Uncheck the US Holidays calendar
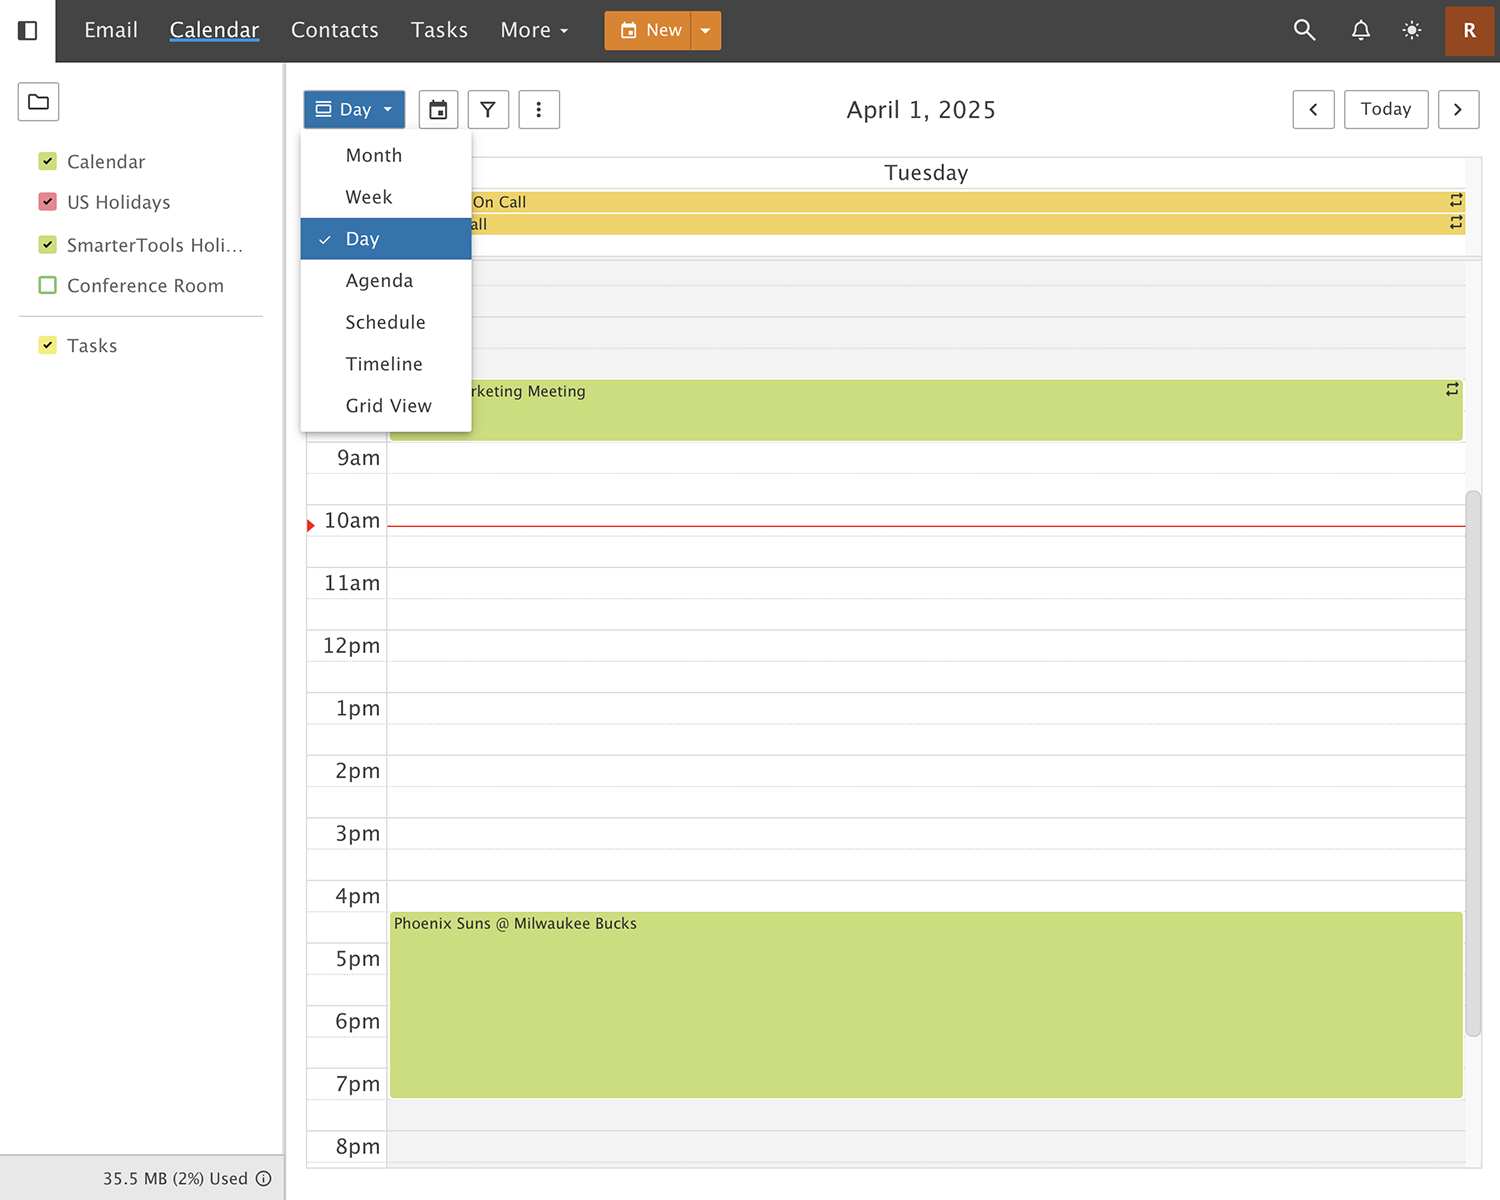The width and height of the screenshot is (1500, 1200). click(47, 202)
